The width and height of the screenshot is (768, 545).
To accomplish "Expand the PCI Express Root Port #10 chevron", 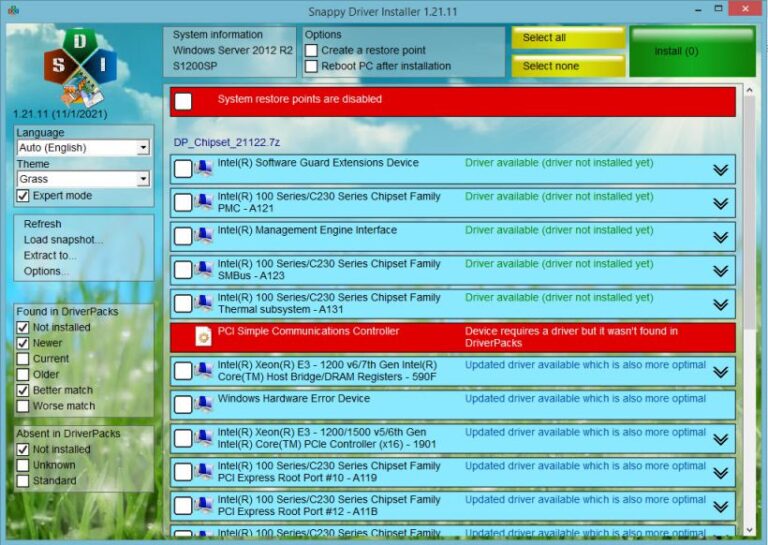I will (x=720, y=474).
